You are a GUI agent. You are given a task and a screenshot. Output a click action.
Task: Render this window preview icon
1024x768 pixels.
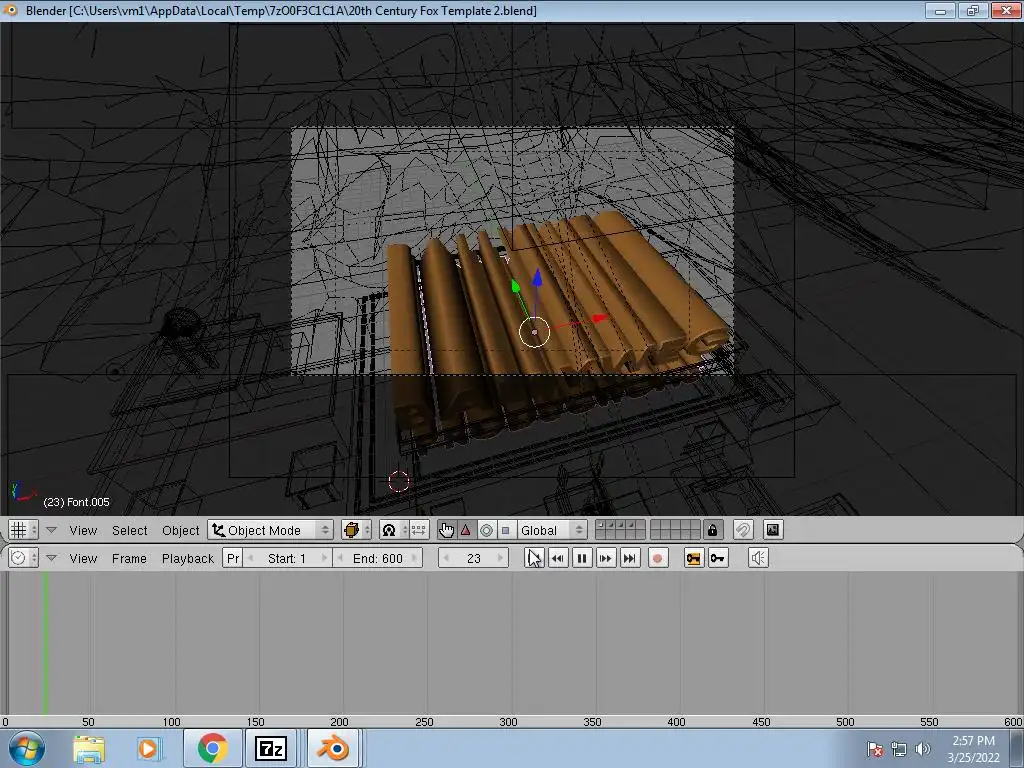(x=773, y=530)
